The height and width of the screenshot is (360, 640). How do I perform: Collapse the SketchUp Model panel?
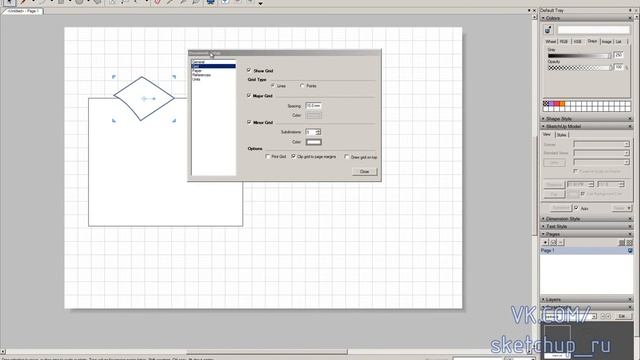(543, 127)
